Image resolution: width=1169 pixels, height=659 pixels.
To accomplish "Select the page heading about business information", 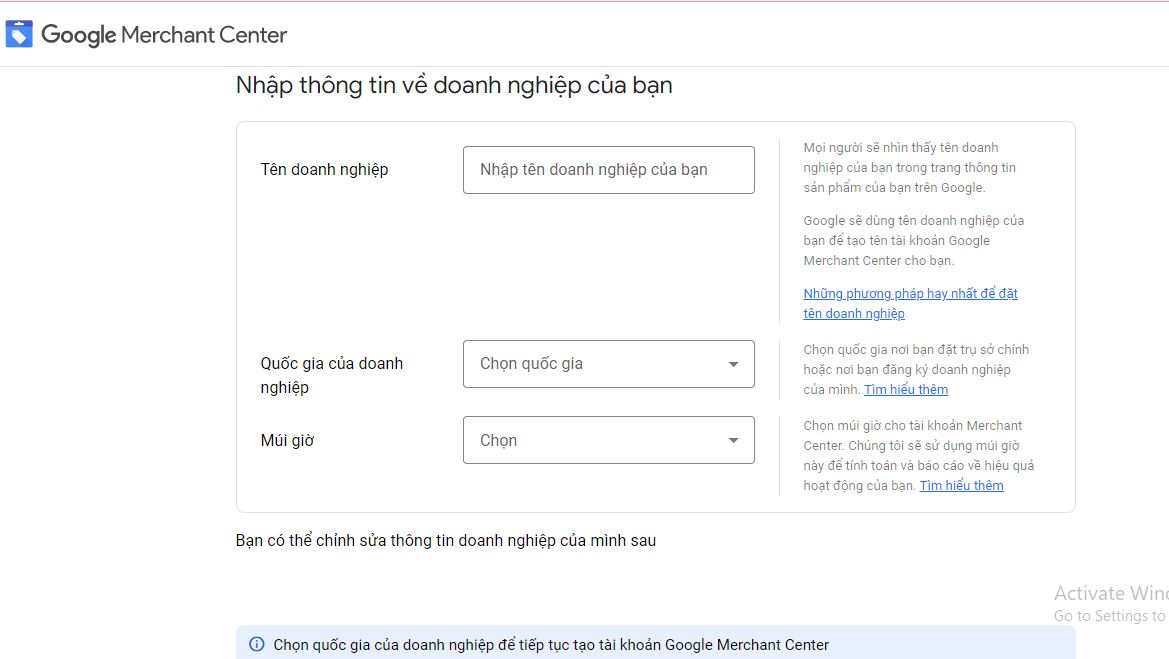I will [x=452, y=85].
